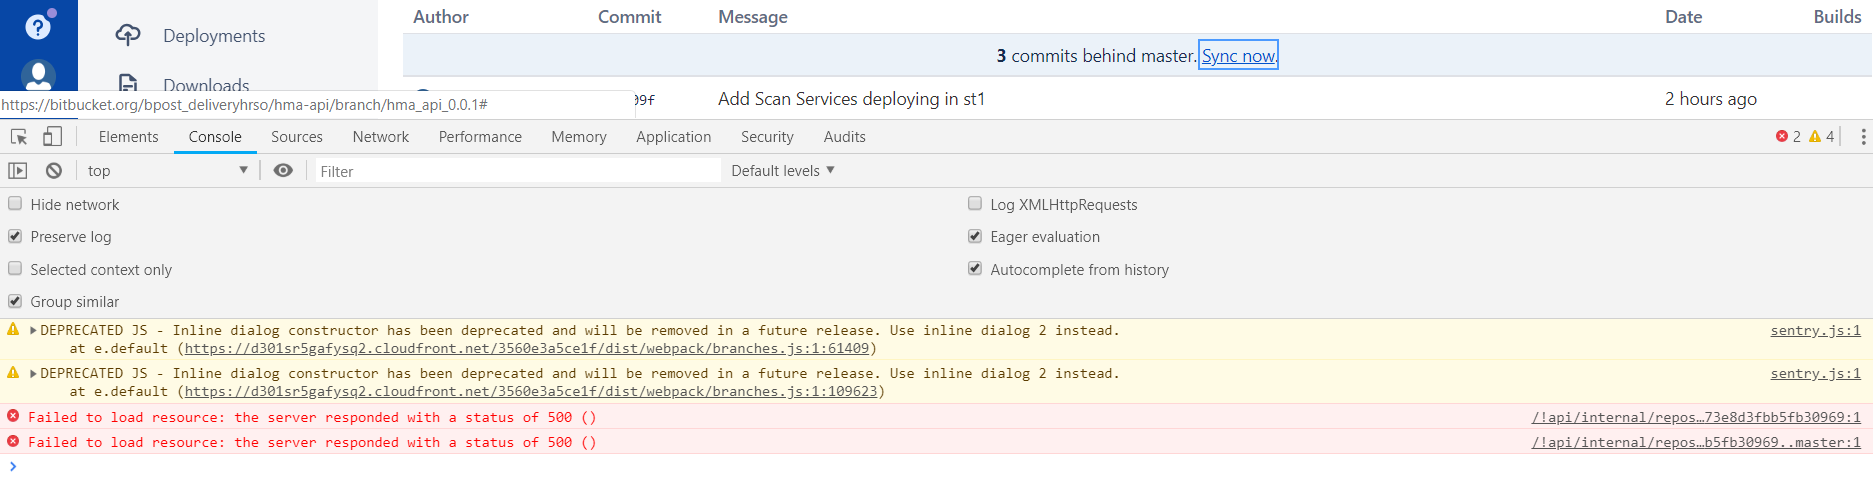This screenshot has width=1873, height=482.
Task: Click the '2 hours ago' date cell
Action: click(x=1710, y=99)
